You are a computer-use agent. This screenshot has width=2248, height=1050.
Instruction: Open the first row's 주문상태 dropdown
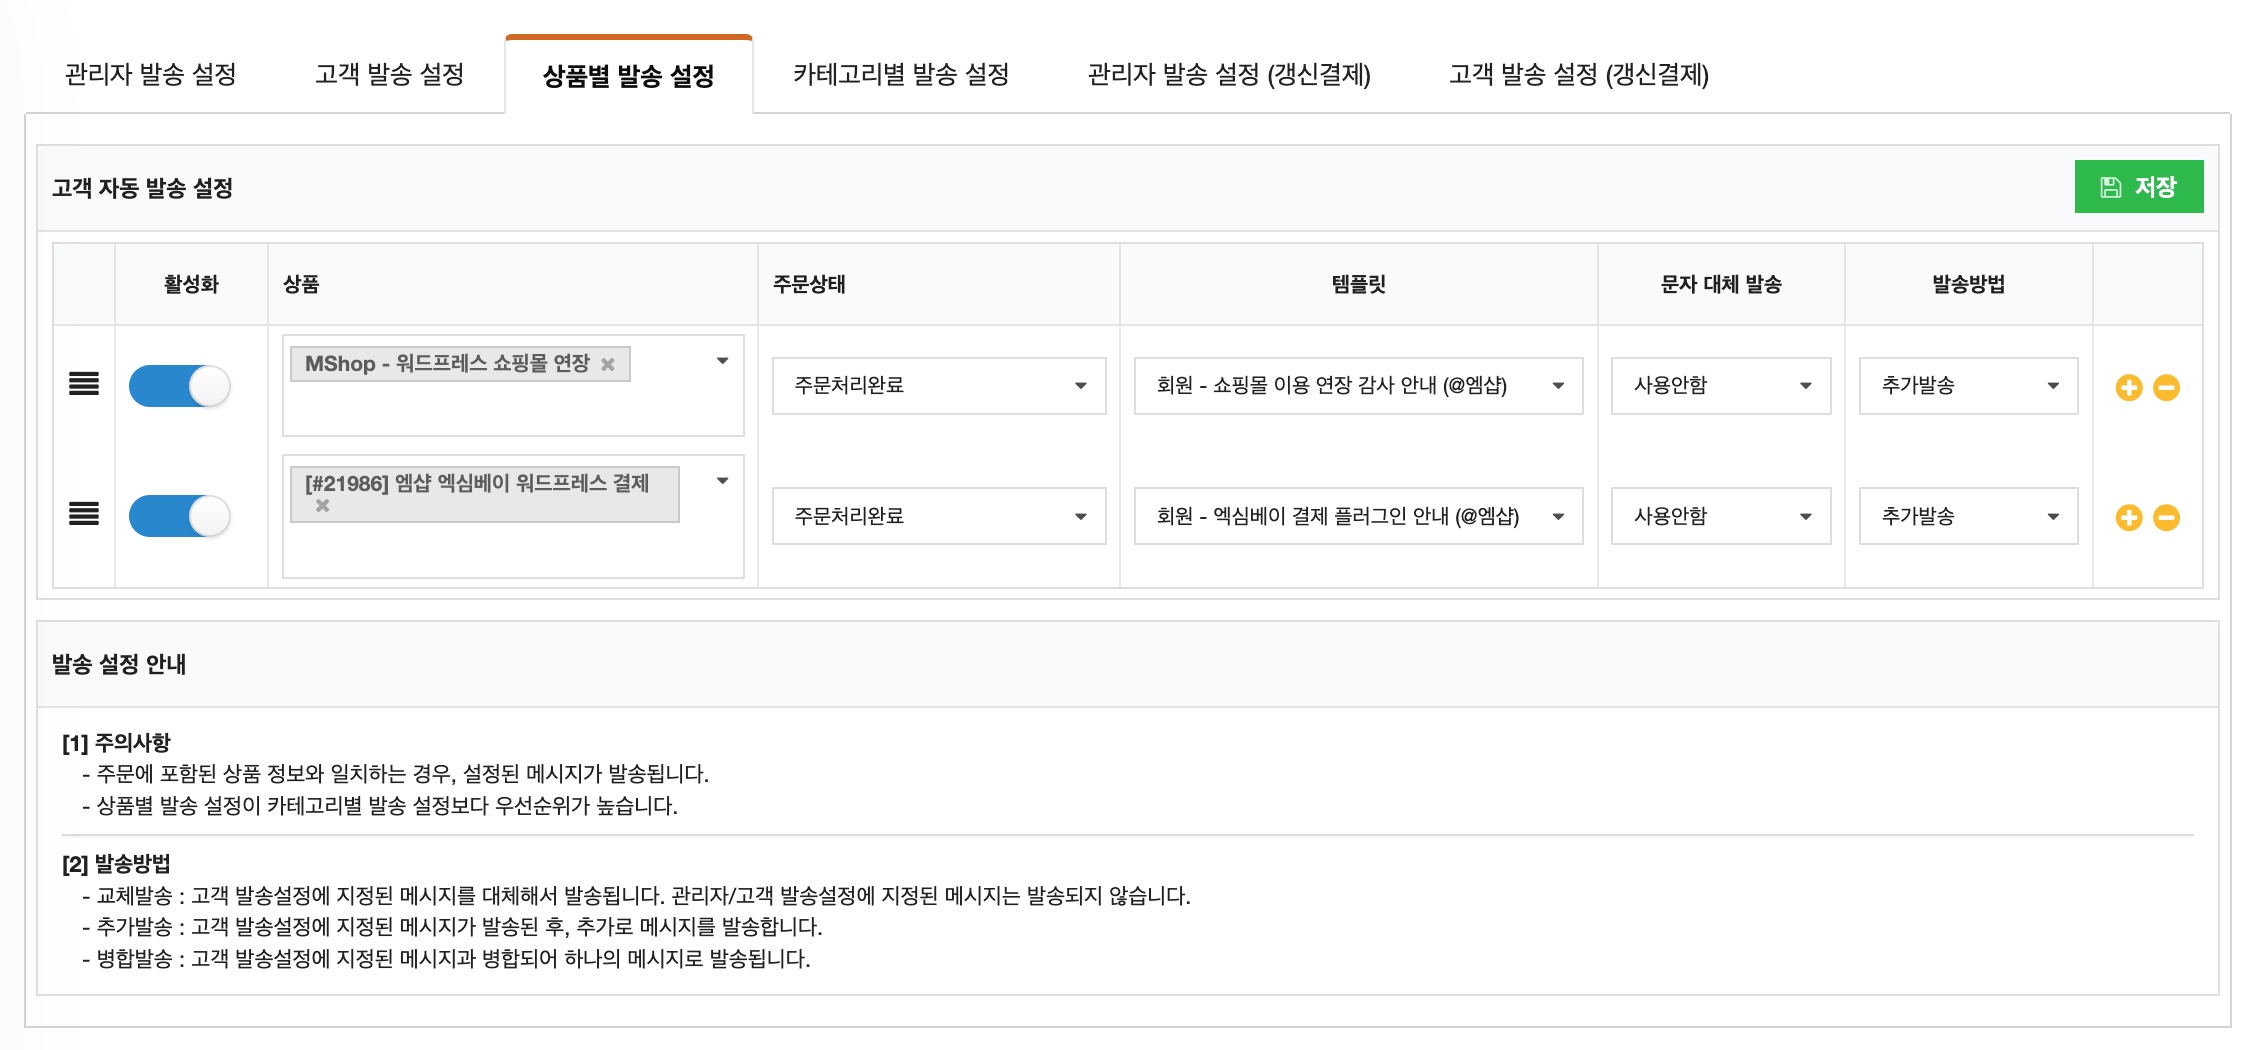[x=938, y=386]
